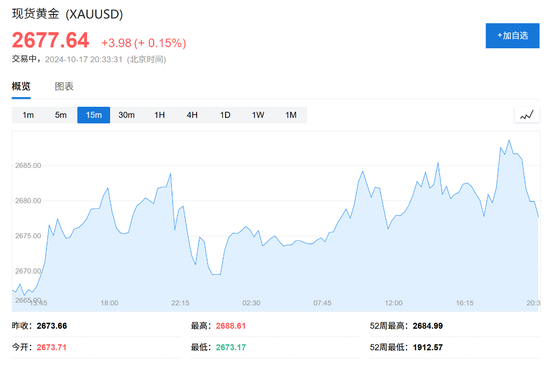Click the 07:45 time axis label
The height and width of the screenshot is (367, 550).
[322, 303]
